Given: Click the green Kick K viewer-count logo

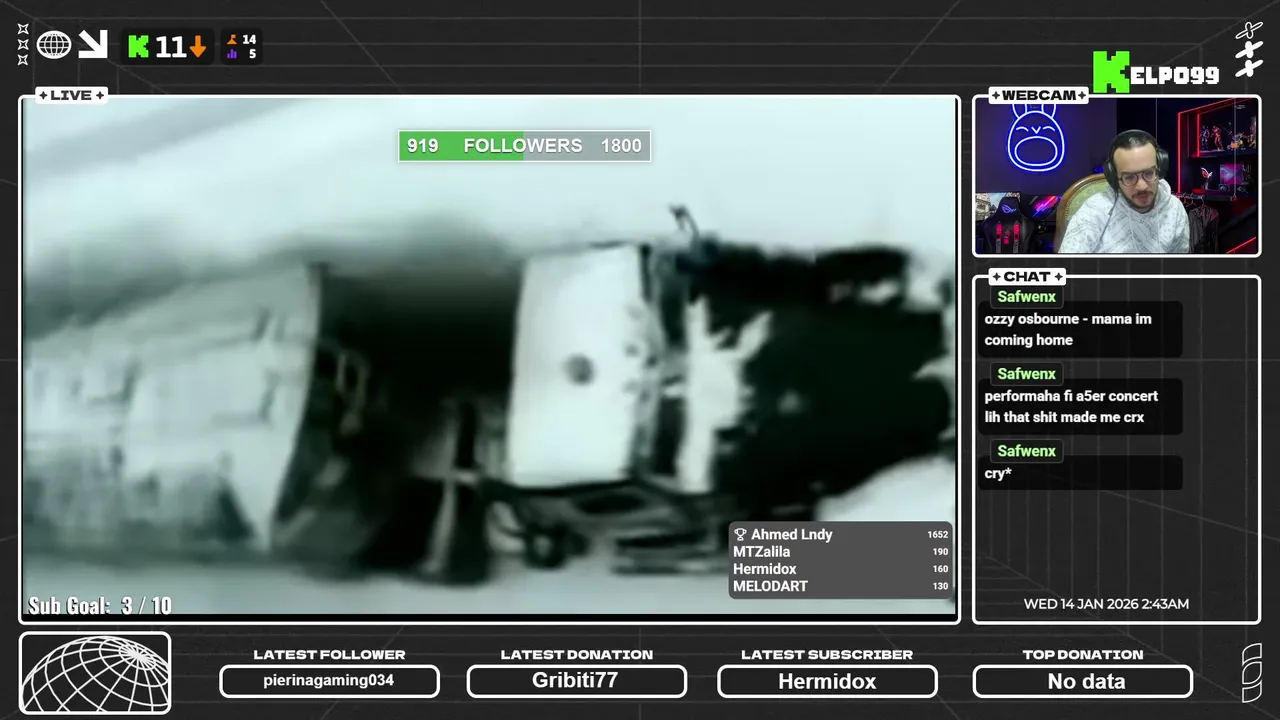Looking at the screenshot, I should point(139,47).
